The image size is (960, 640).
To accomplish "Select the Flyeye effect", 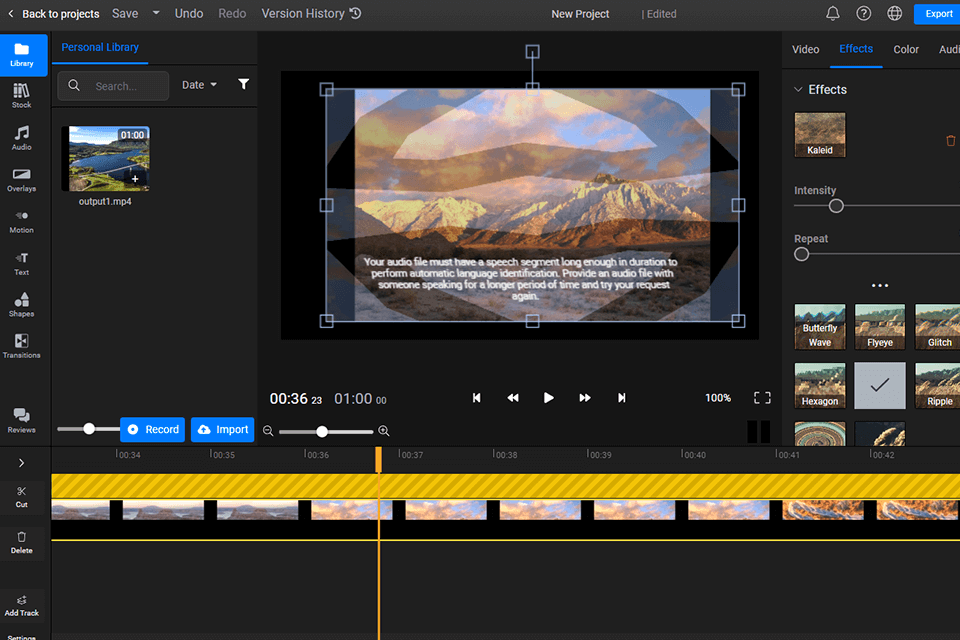I will (880, 326).
